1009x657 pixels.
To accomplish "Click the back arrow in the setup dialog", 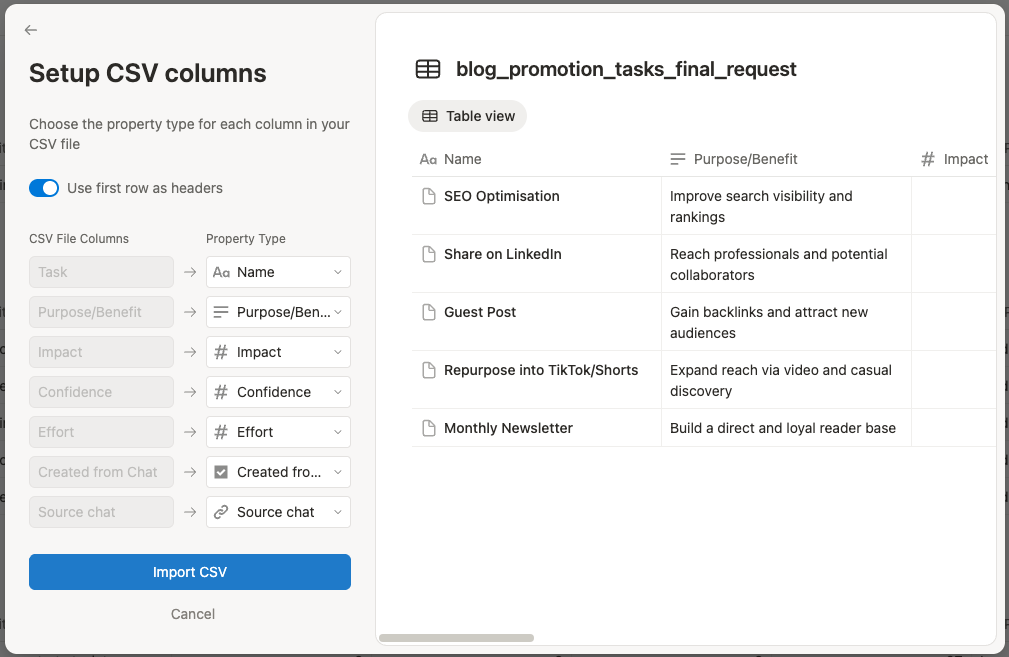I will (x=30, y=30).
